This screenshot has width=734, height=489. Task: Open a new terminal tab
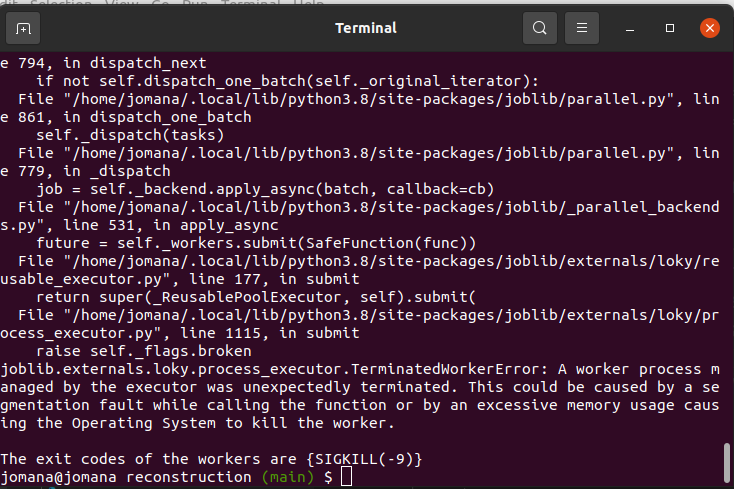22,29
